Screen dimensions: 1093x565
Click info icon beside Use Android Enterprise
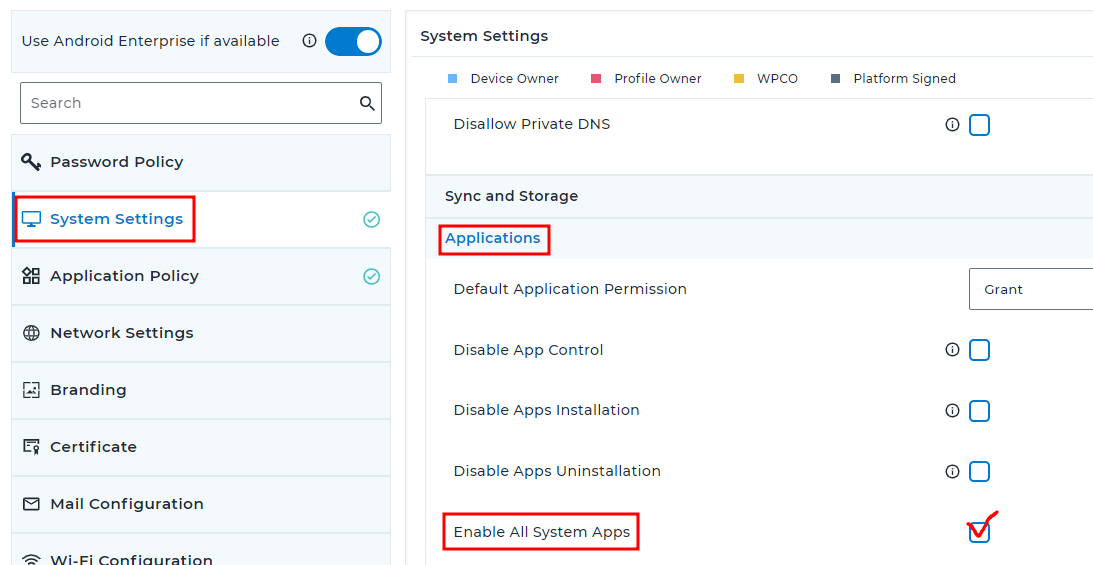coord(309,41)
